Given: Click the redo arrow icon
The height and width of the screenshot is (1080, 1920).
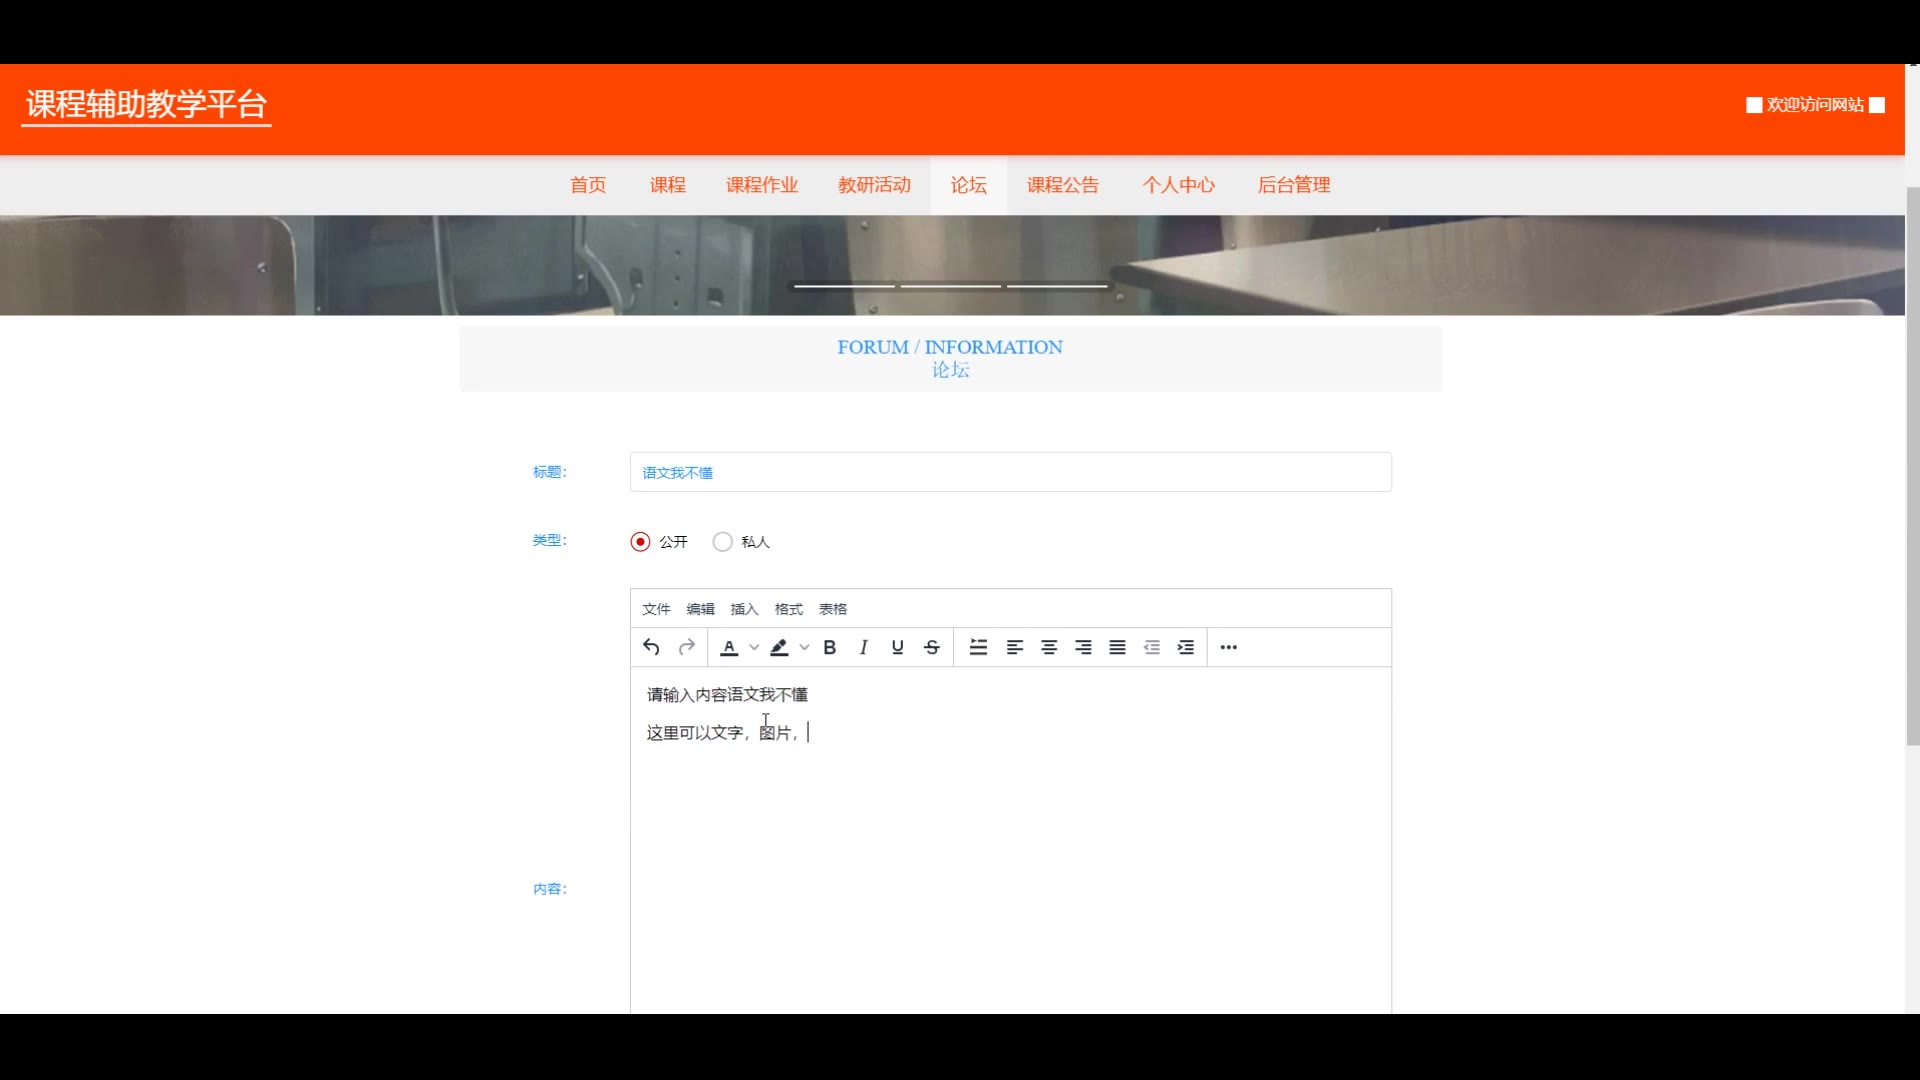Looking at the screenshot, I should (686, 647).
